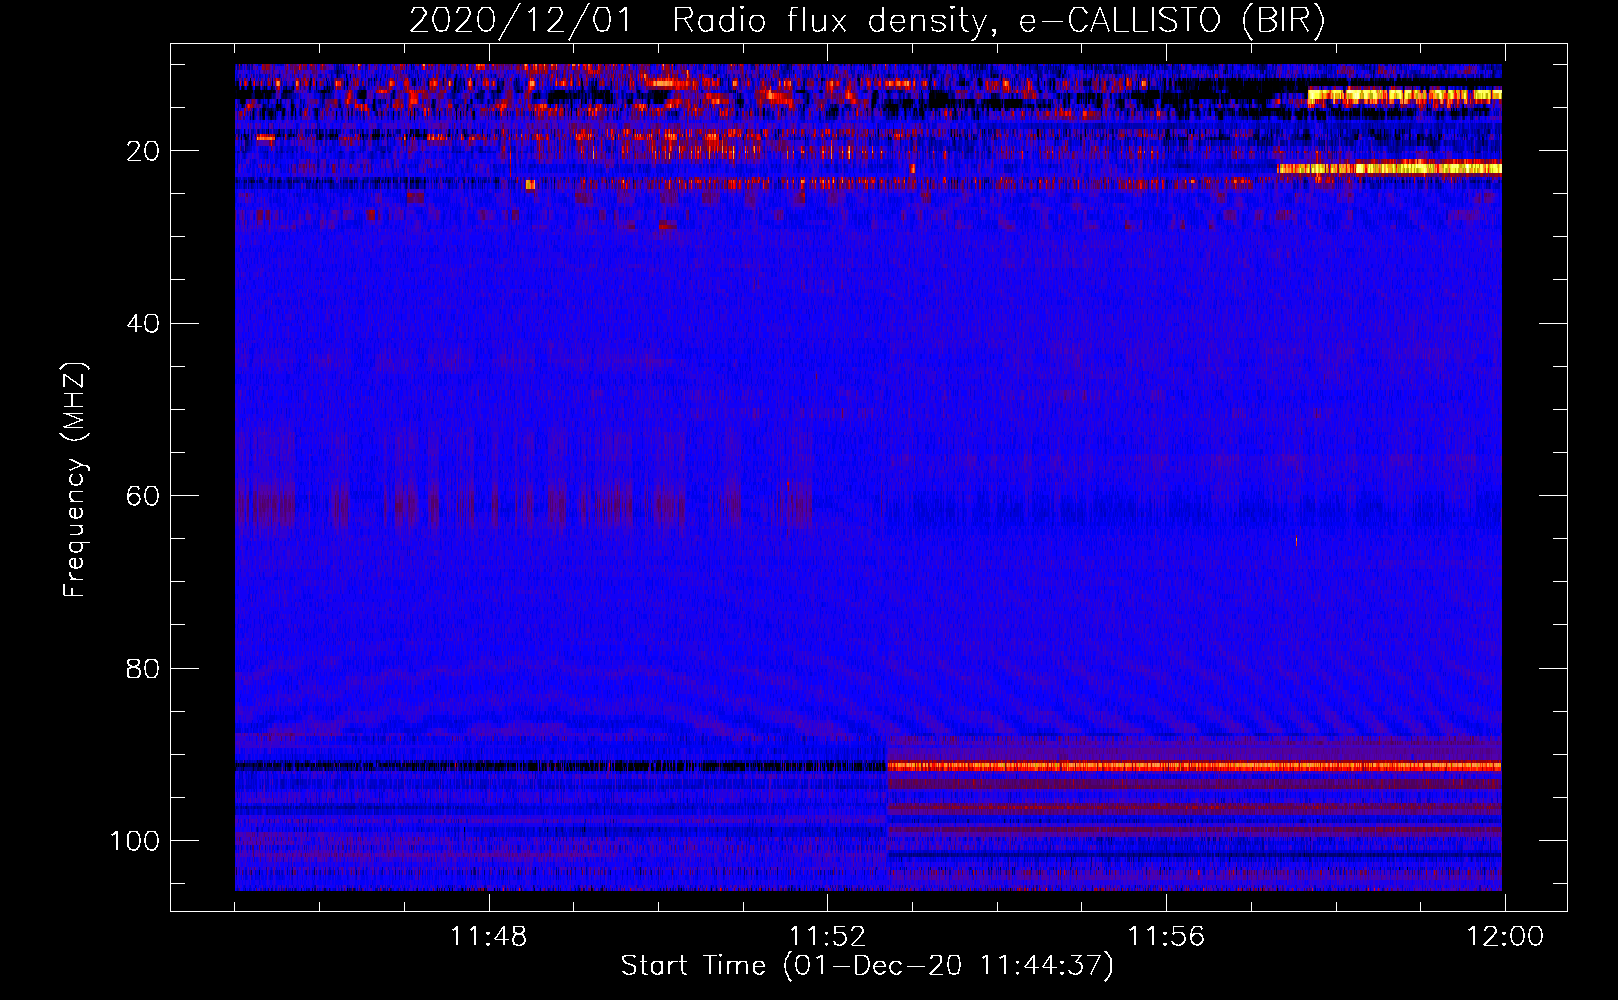Click the 80 frequency tick label
This screenshot has height=1000, width=1618.
coord(143,668)
